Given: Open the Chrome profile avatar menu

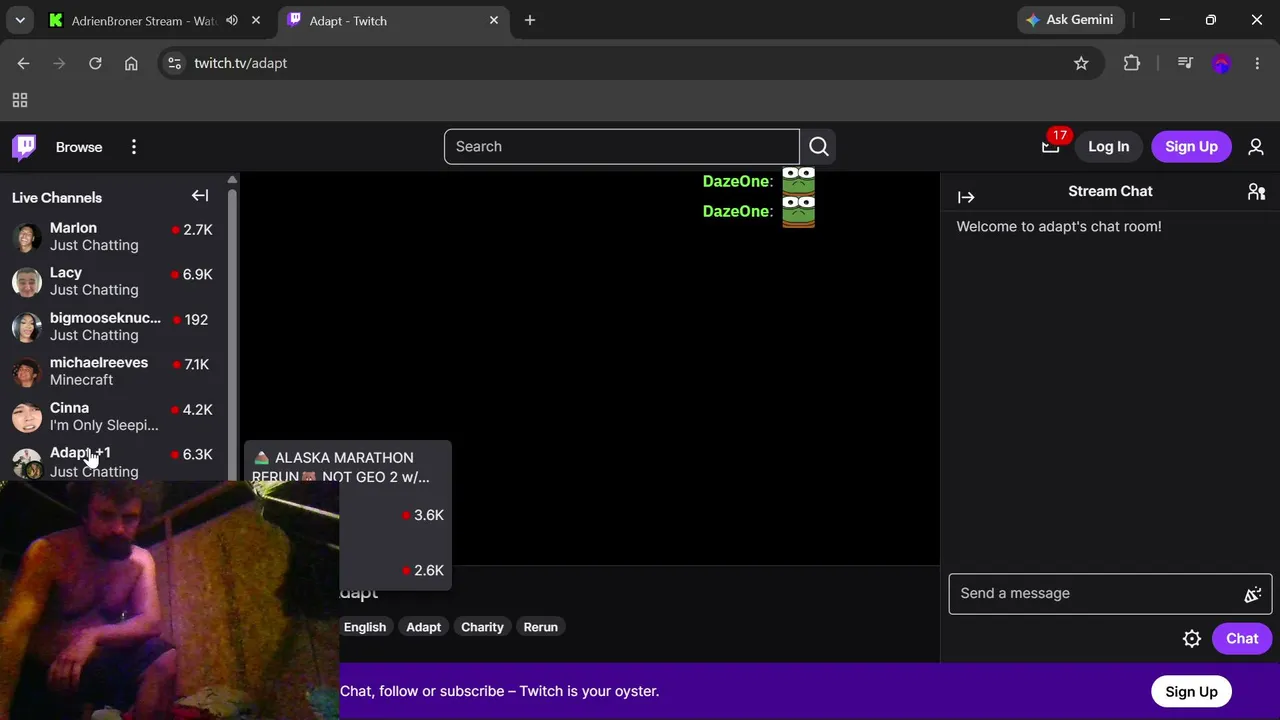Looking at the screenshot, I should pyautogui.click(x=1221, y=63).
